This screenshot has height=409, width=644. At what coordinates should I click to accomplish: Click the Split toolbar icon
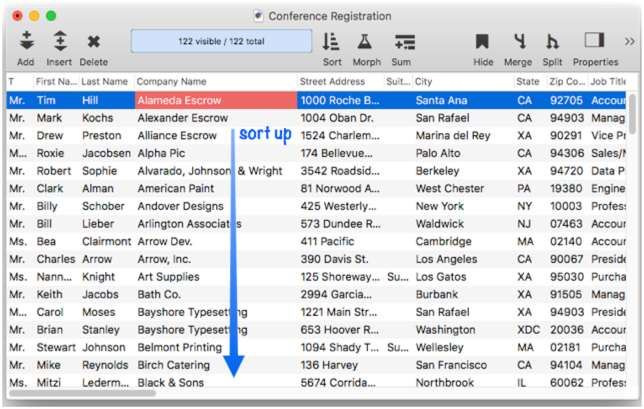552,41
